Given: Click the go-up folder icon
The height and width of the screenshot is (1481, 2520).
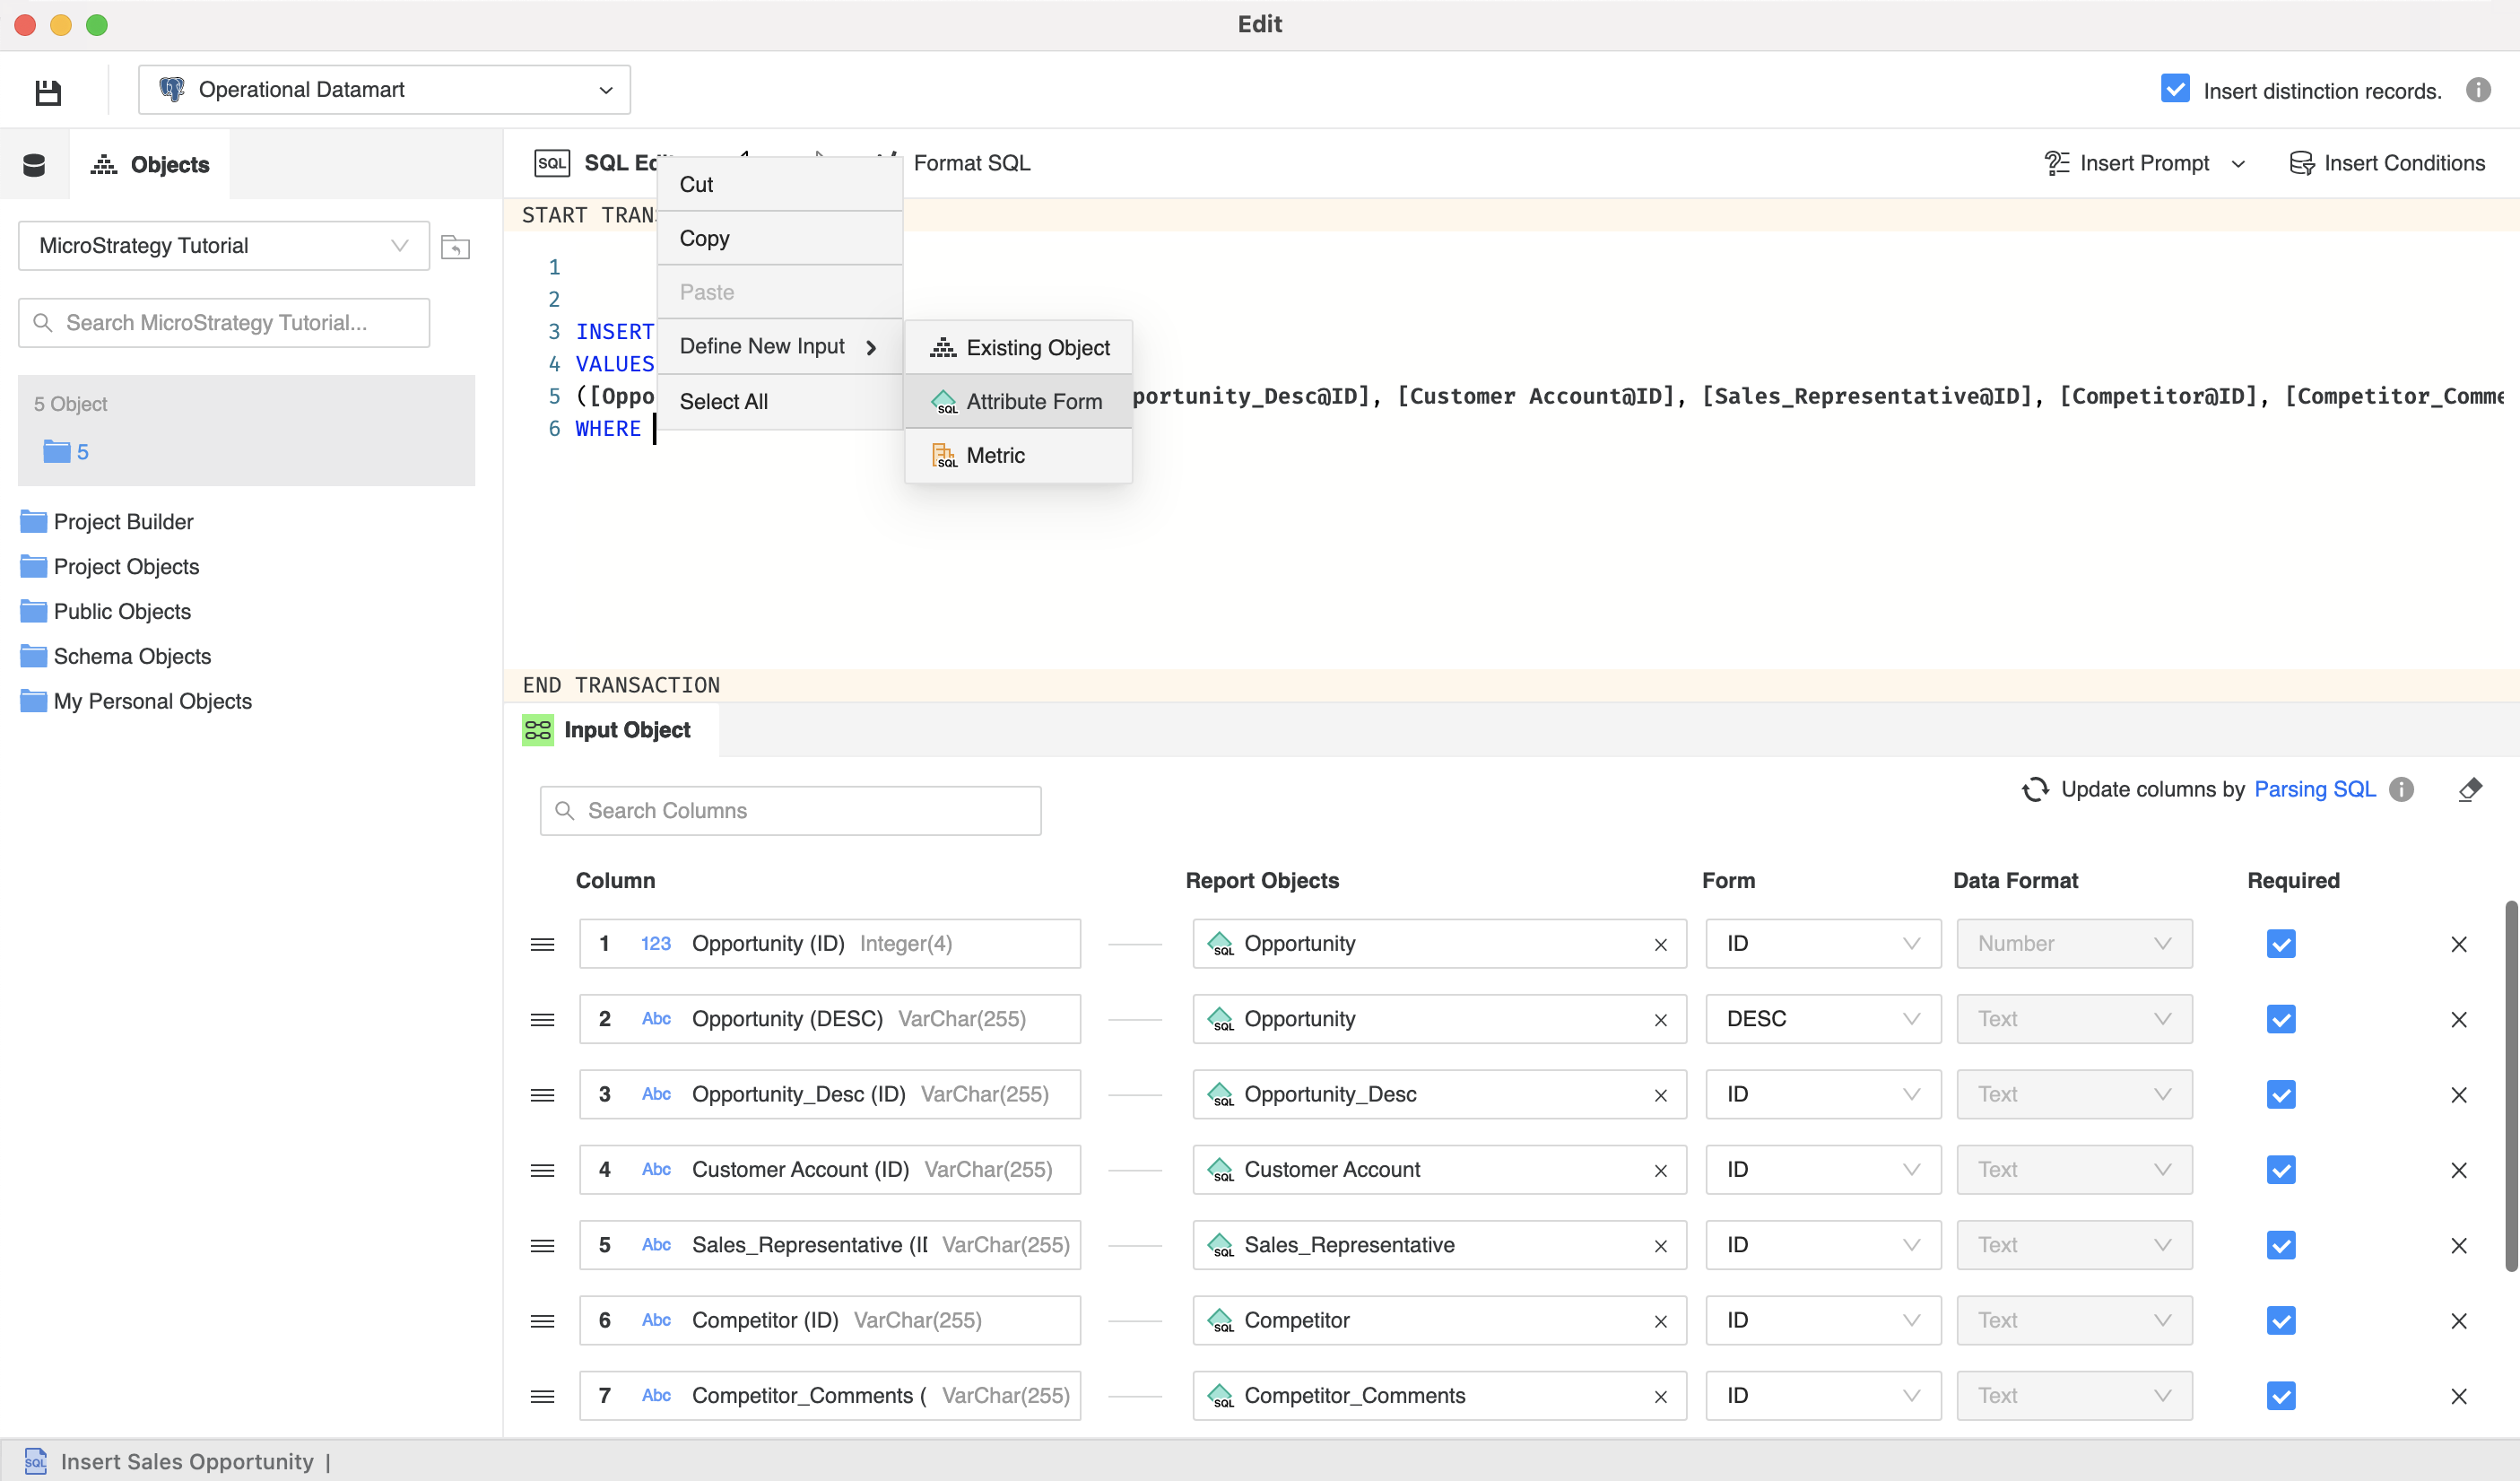Looking at the screenshot, I should (455, 246).
